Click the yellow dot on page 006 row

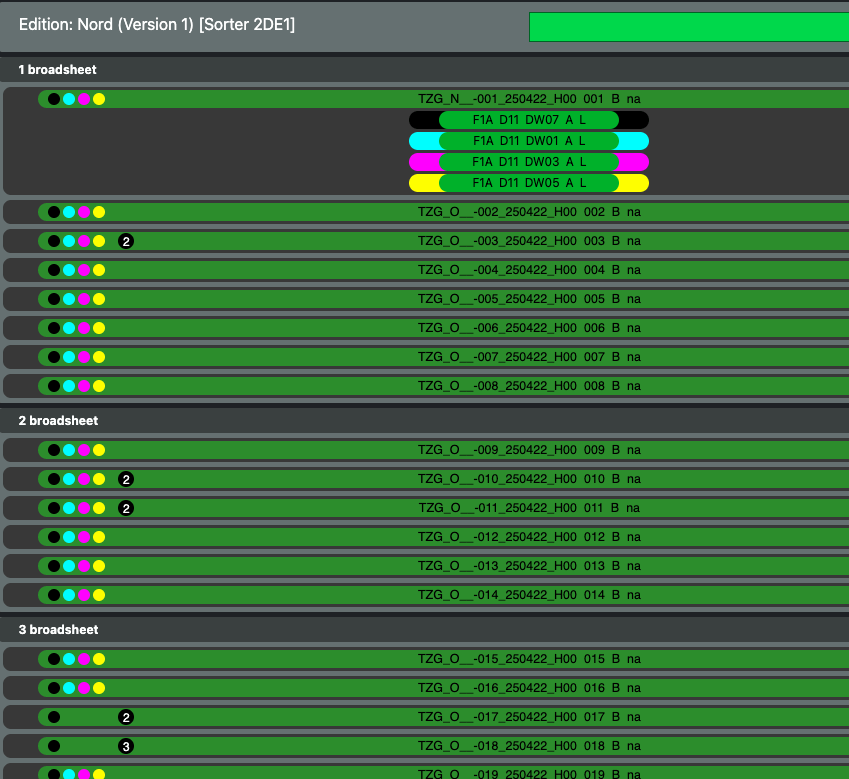pos(99,328)
